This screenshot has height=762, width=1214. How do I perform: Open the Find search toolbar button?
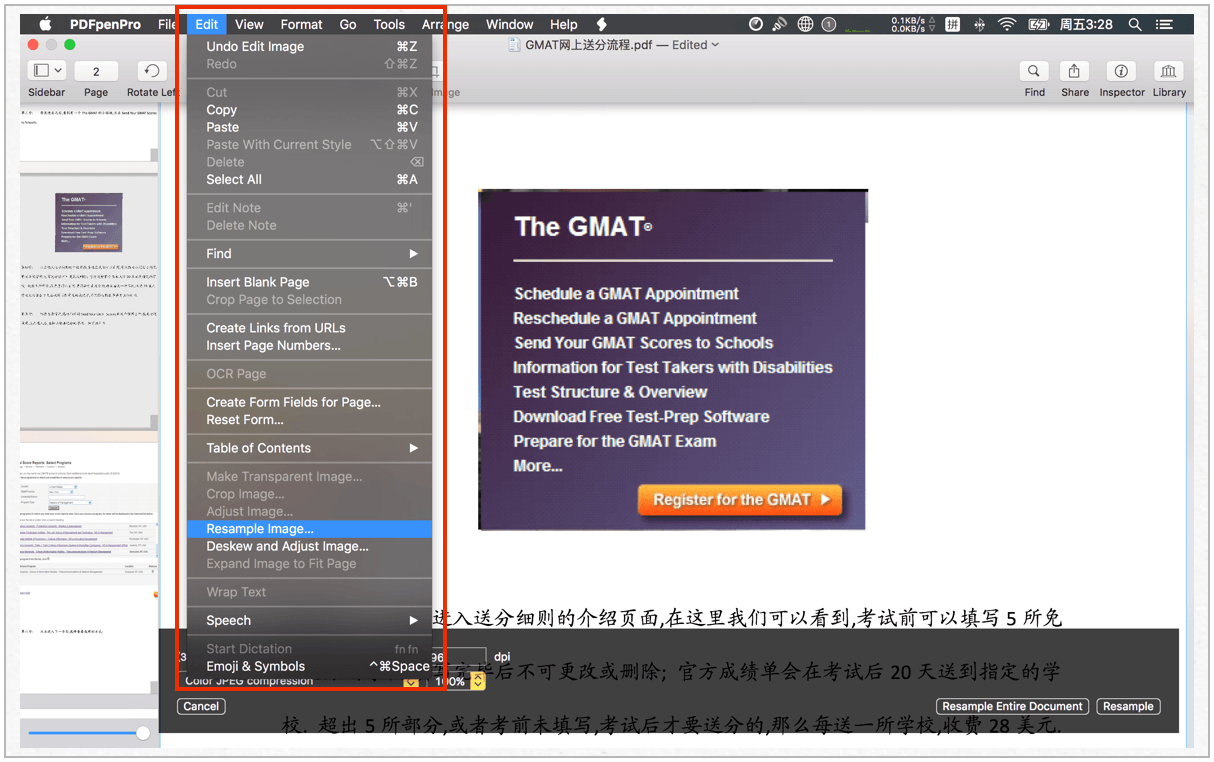1034,71
